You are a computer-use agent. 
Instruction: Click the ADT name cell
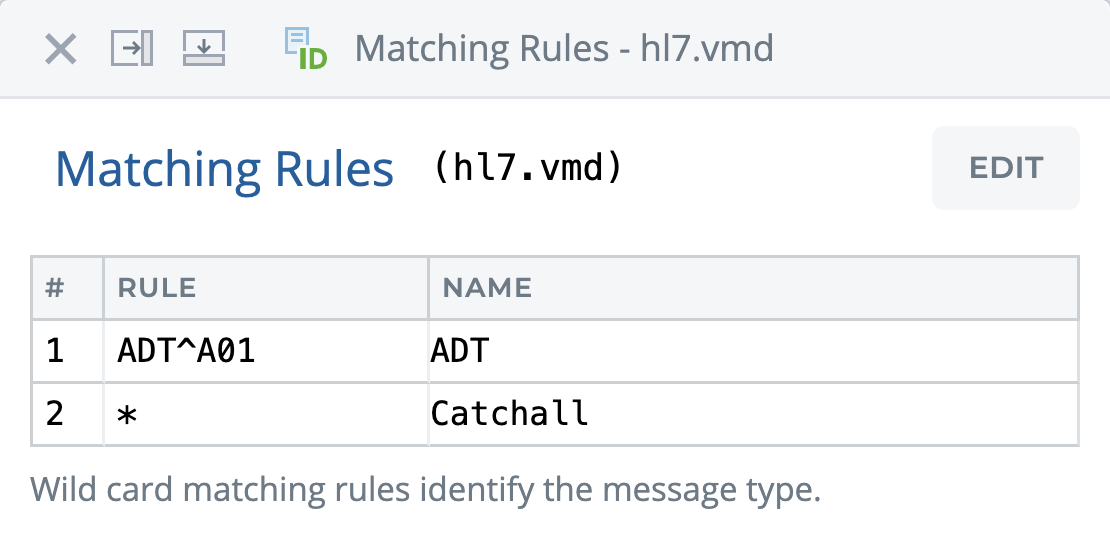[460, 351]
